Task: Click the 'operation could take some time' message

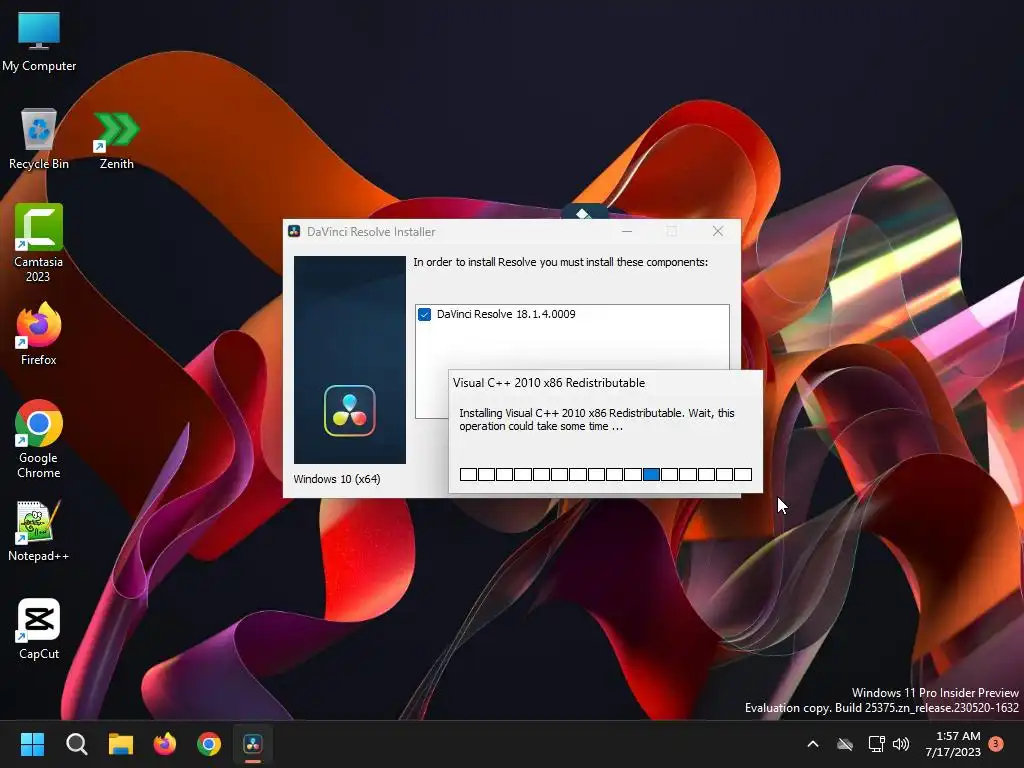Action: [597, 419]
